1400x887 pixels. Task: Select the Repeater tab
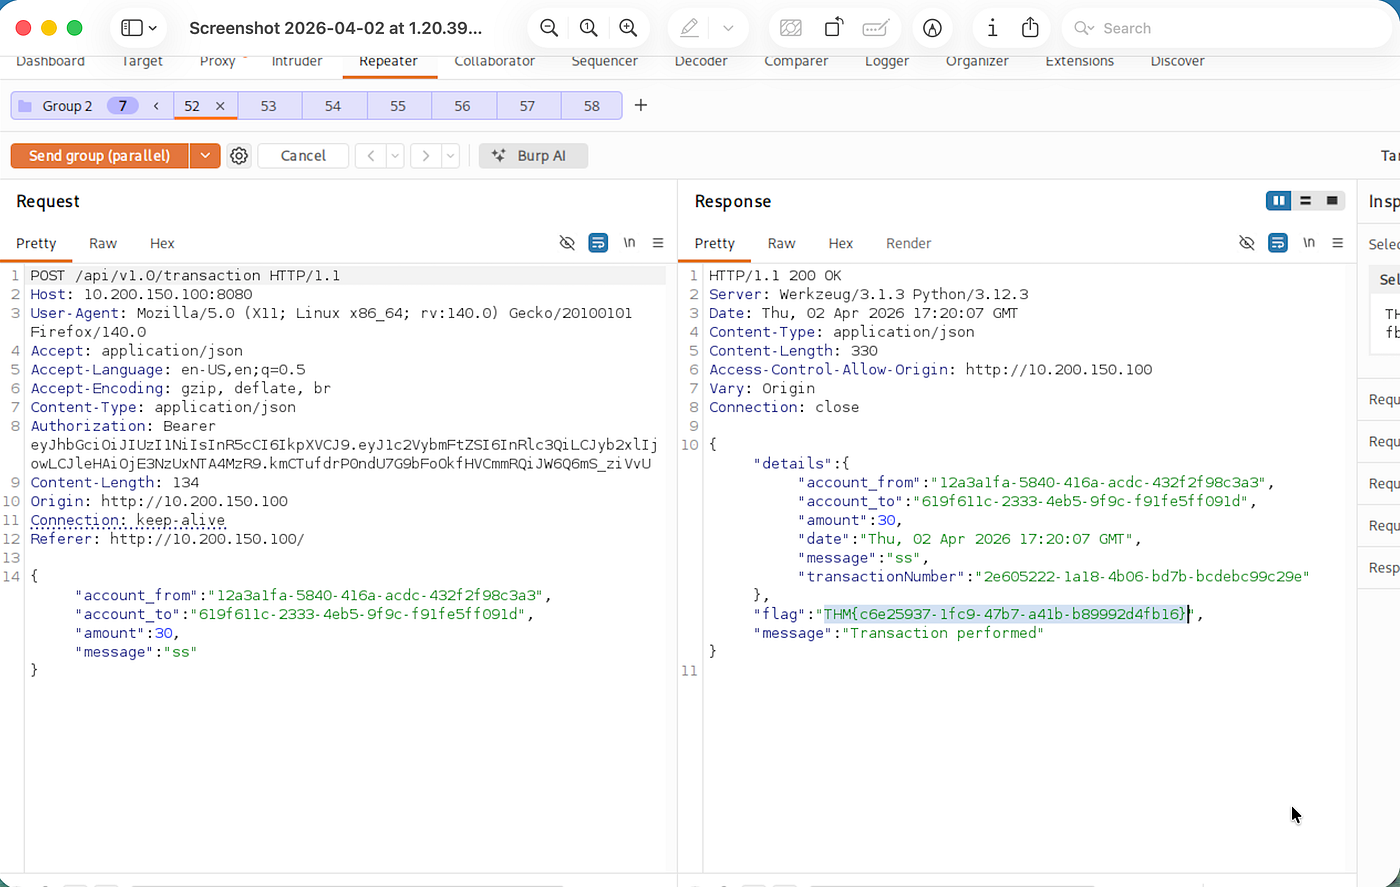pyautogui.click(x=388, y=61)
